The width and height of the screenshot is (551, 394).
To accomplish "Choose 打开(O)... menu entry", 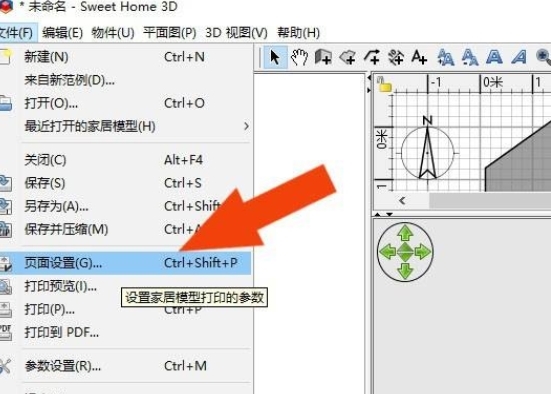I will (125, 103).
